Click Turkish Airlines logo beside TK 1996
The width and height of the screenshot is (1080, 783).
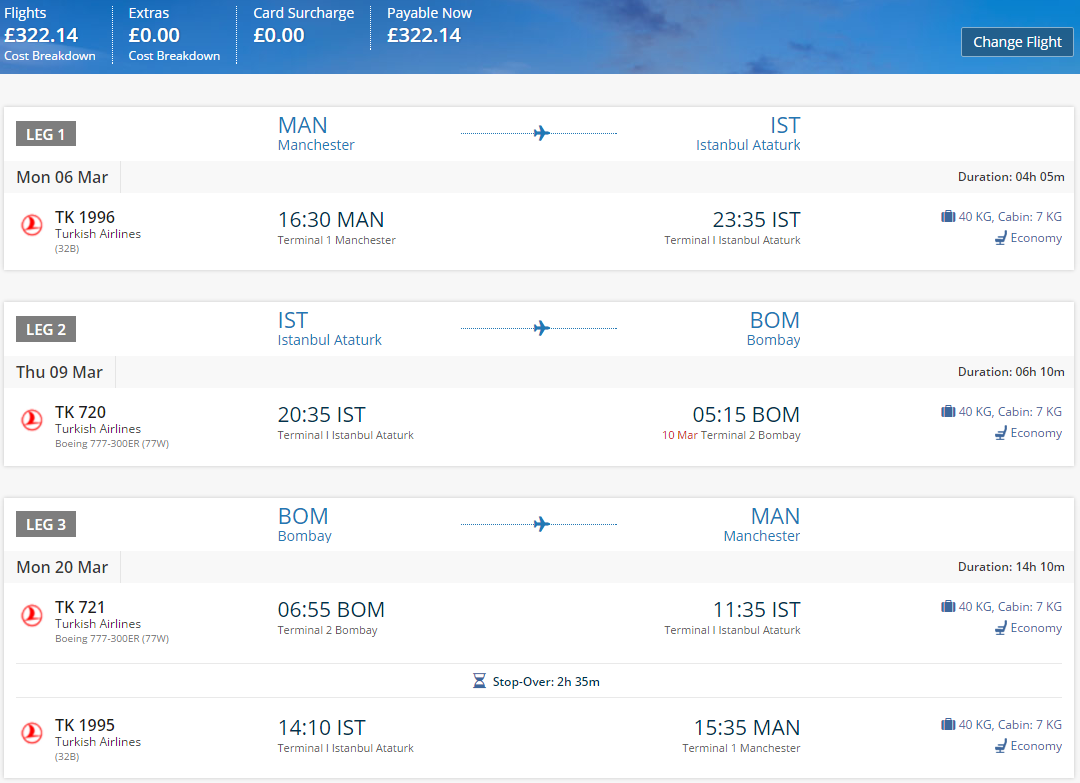[32, 225]
